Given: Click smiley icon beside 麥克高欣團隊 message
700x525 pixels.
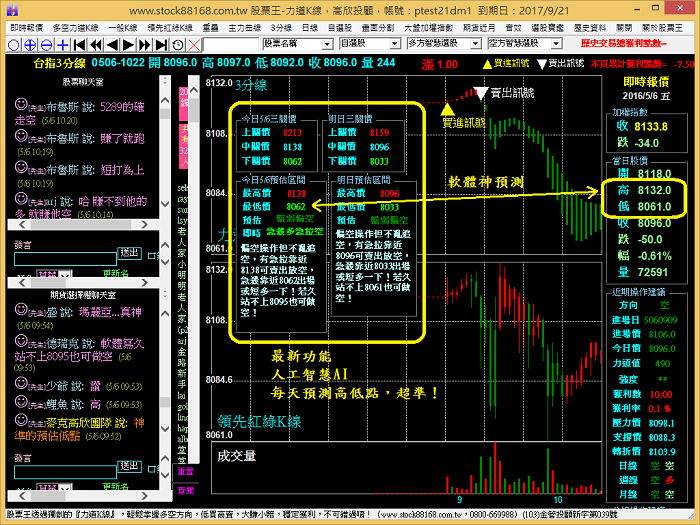Looking at the screenshot, I should (21, 420).
